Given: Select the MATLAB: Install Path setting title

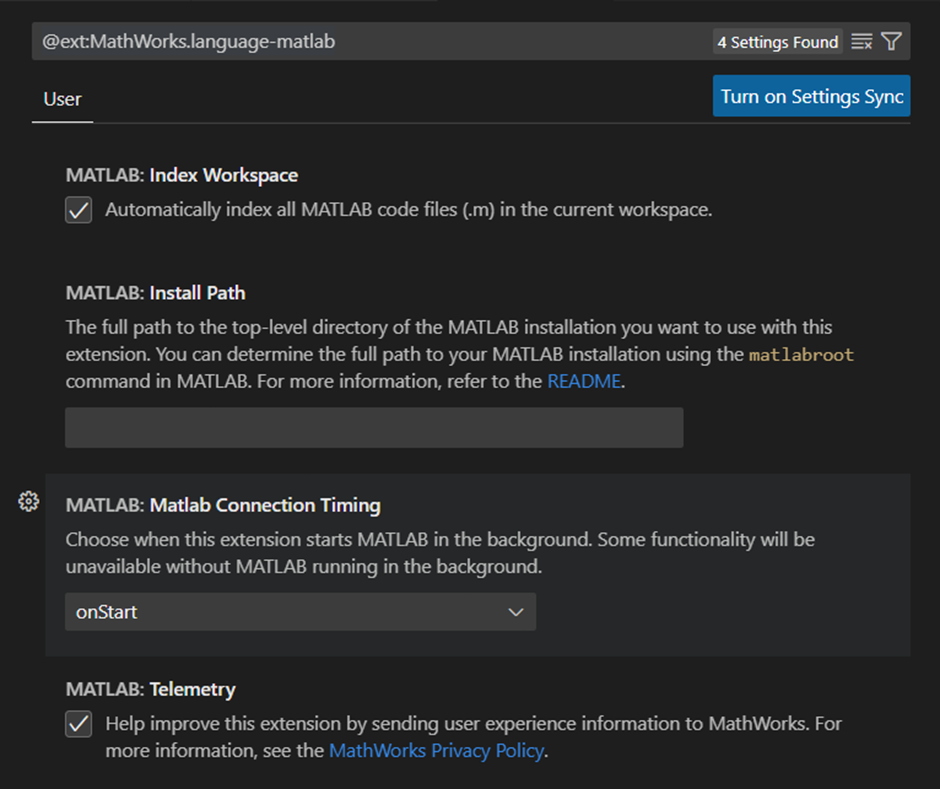Looking at the screenshot, I should tap(155, 293).
